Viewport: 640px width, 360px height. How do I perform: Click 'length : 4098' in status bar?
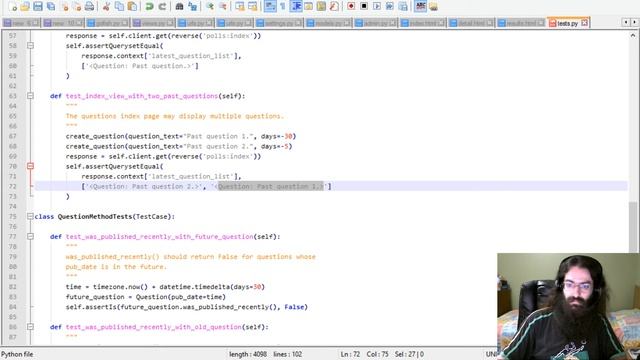248,354
